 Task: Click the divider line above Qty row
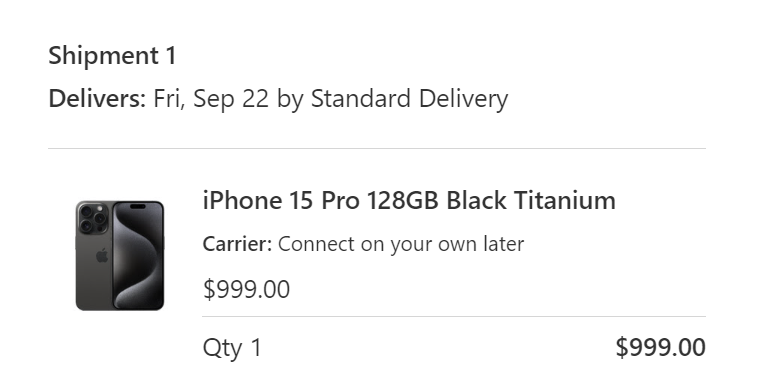click(x=454, y=316)
